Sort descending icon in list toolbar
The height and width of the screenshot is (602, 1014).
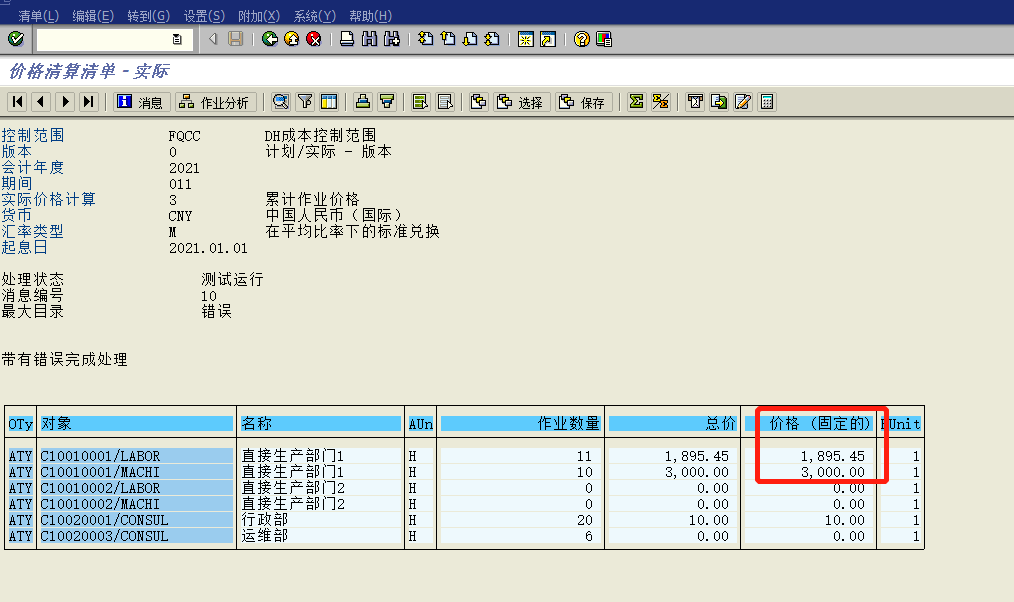click(387, 102)
